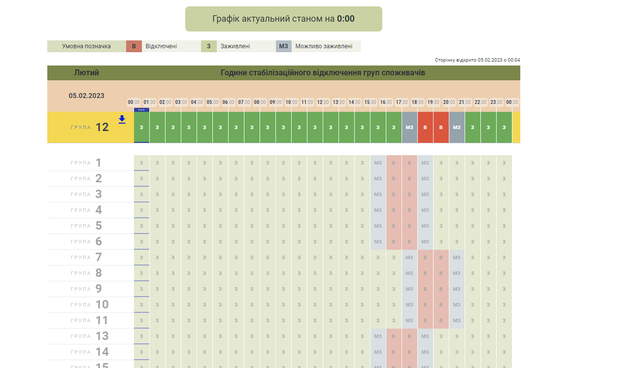This screenshot has width=640, height=368.
Task: Select the Група 5 row label
Action: 86,226
